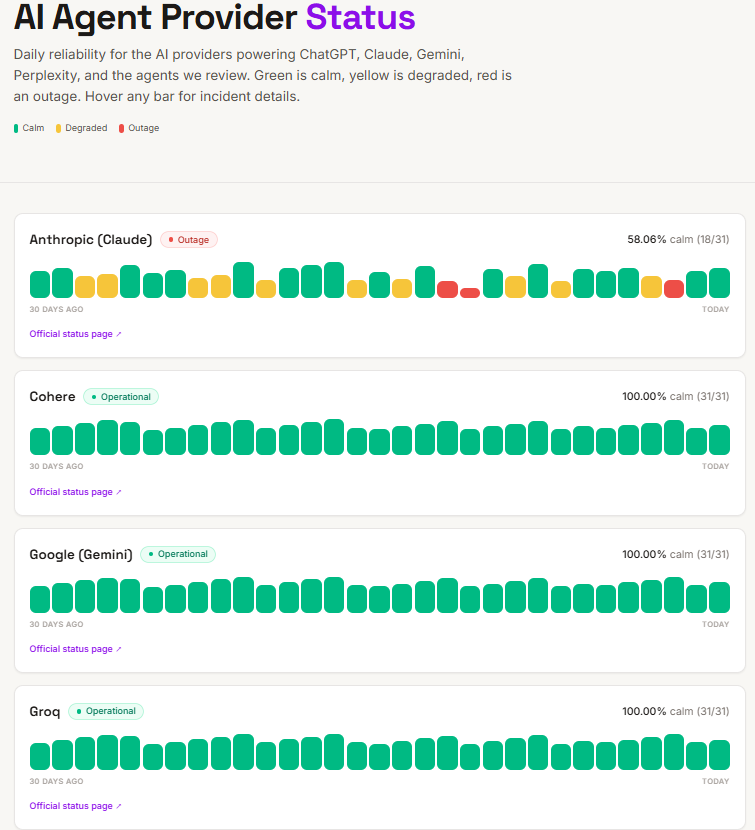Select the oldest bar in the Groq row
The height and width of the screenshot is (830, 755).
tap(40, 756)
